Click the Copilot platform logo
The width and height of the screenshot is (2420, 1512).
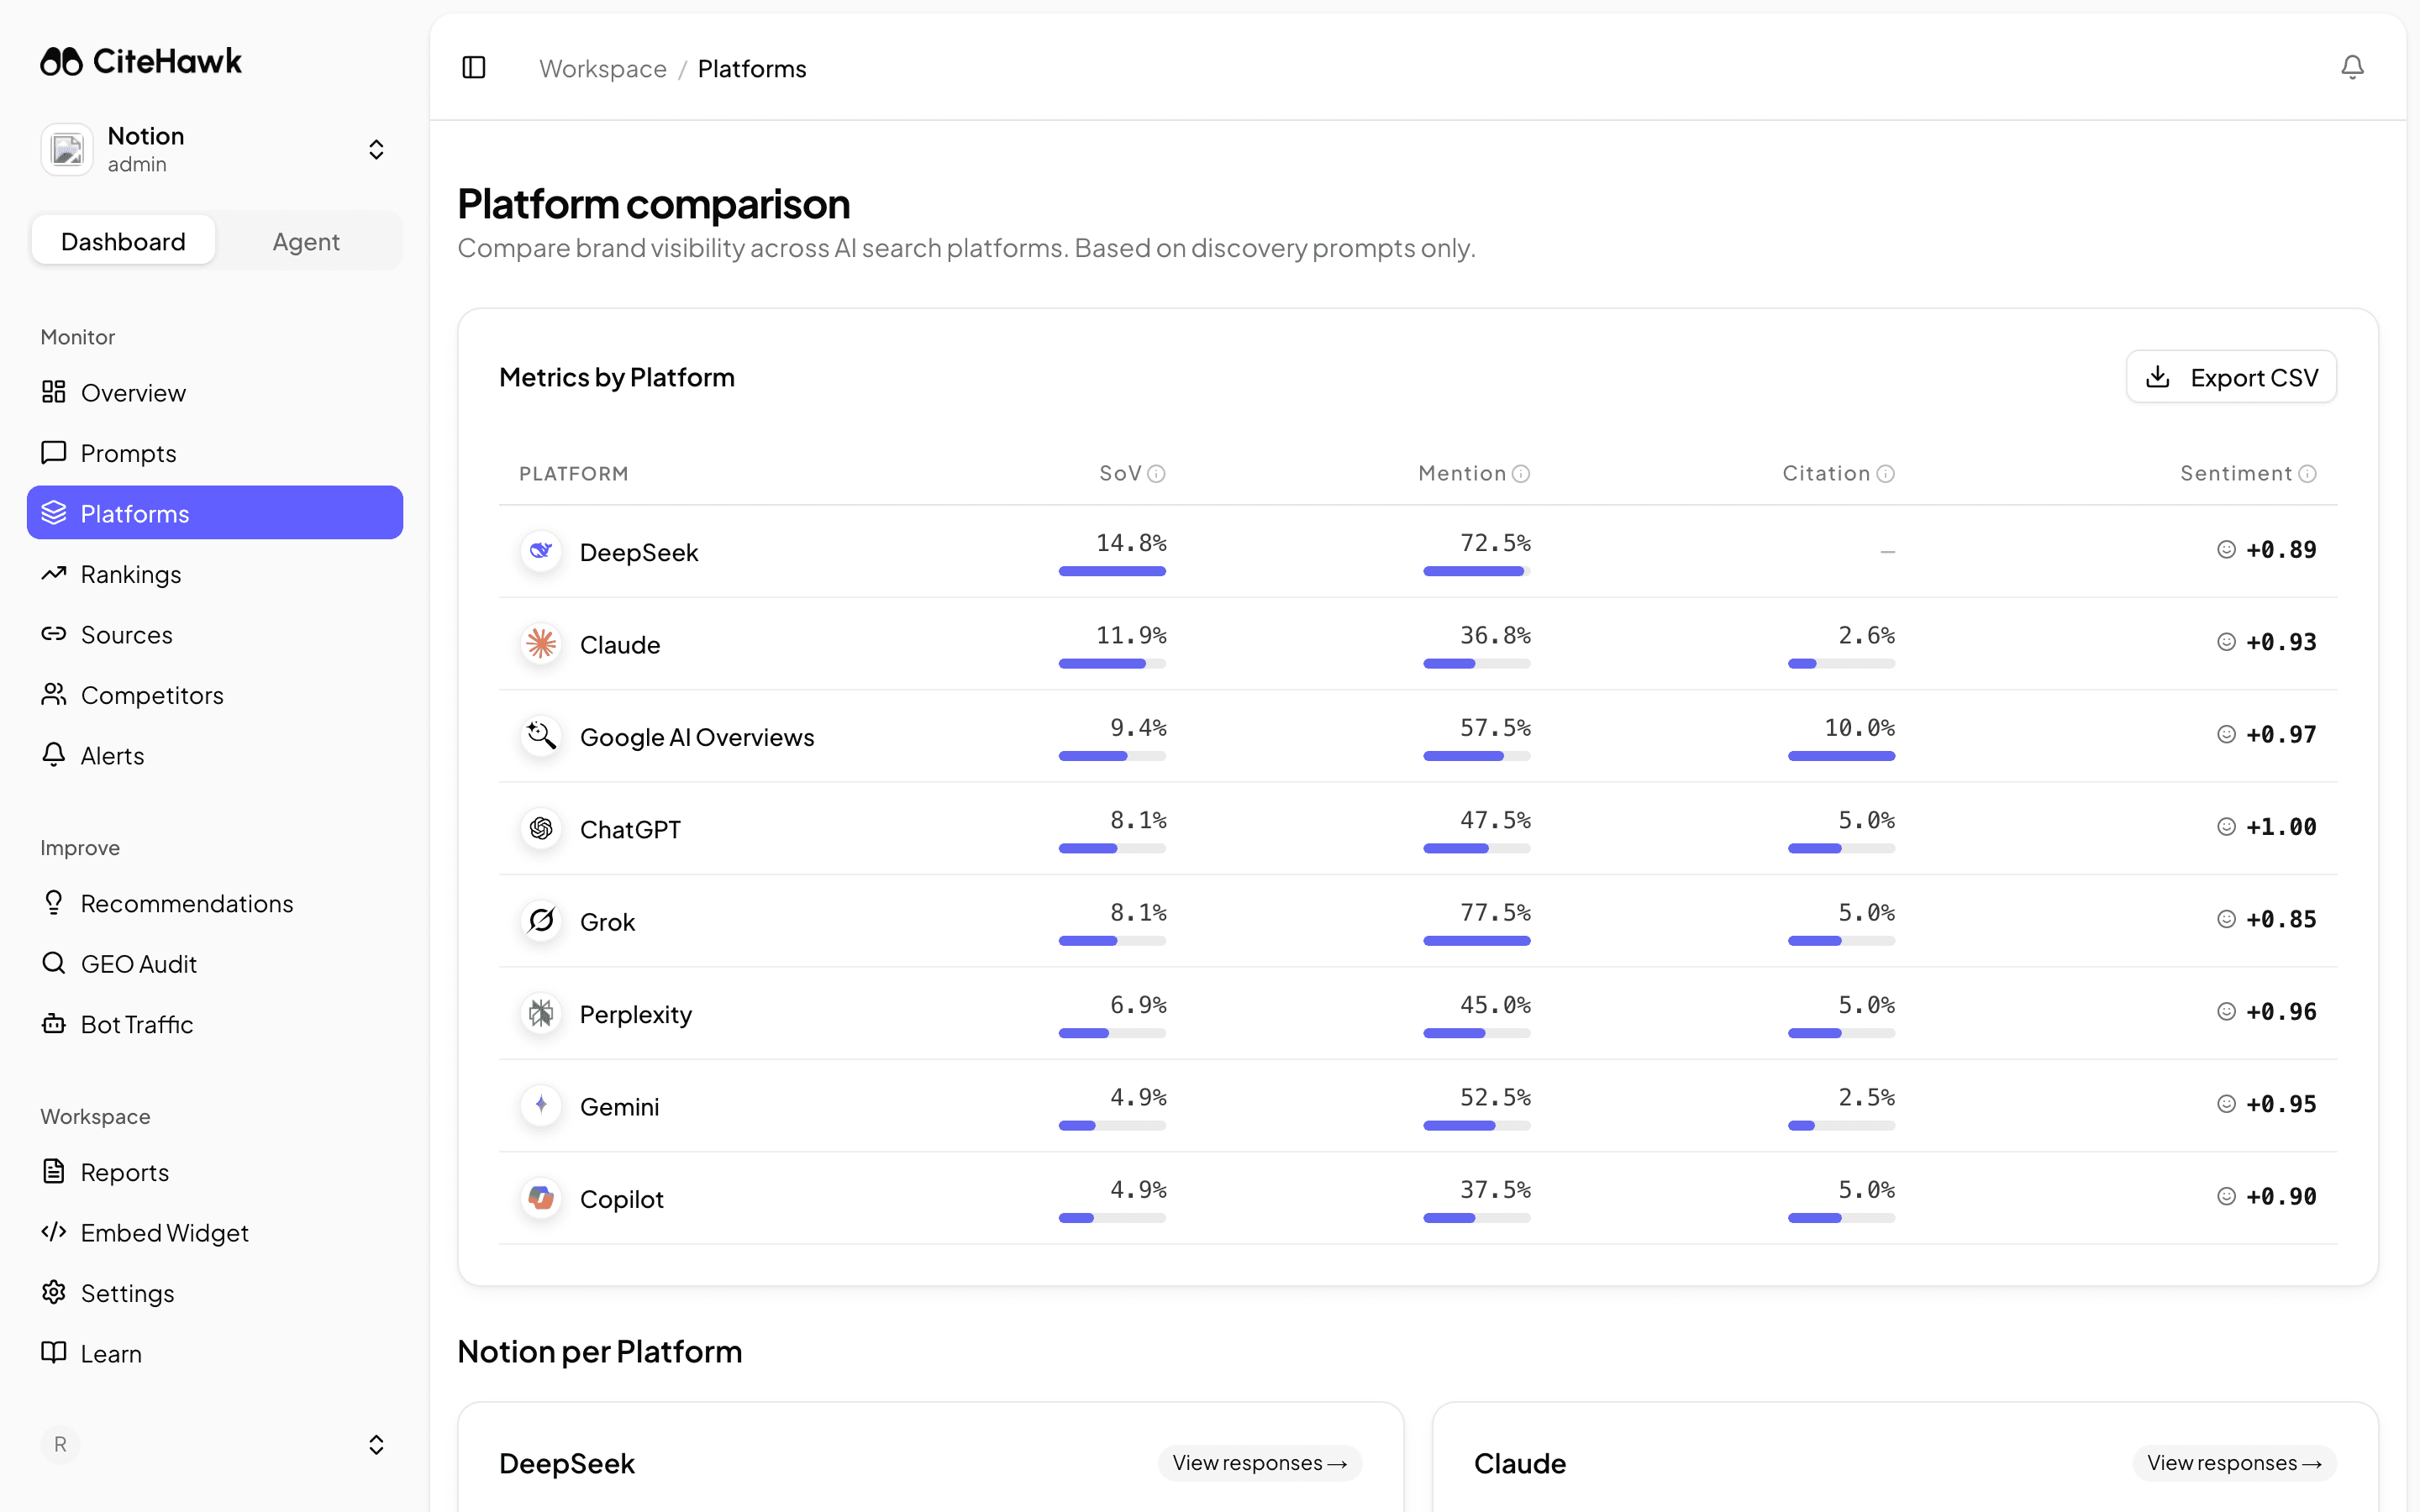[x=541, y=1198]
